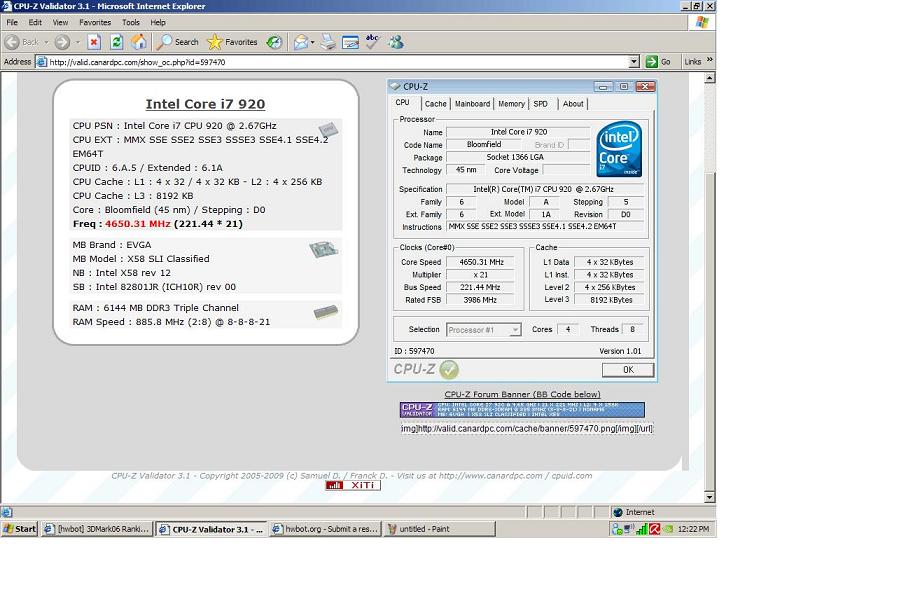The image size is (913, 613).
Task: Click the system tray clock 12:22 PM
Action: (693, 529)
